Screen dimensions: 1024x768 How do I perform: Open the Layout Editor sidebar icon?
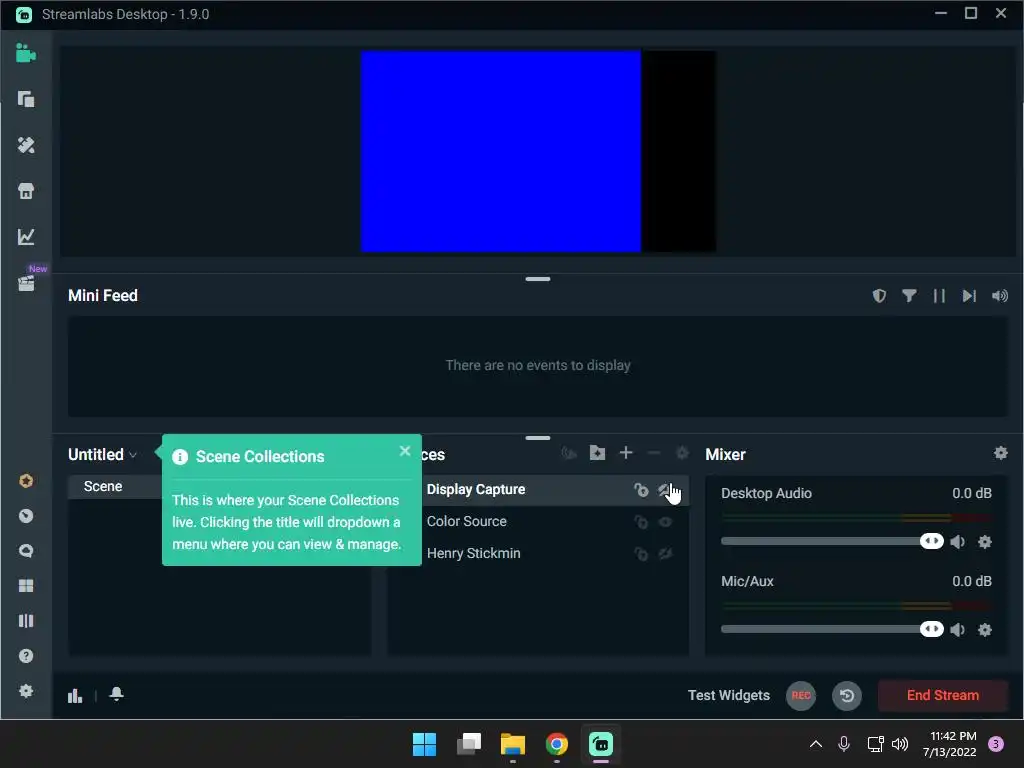click(25, 99)
